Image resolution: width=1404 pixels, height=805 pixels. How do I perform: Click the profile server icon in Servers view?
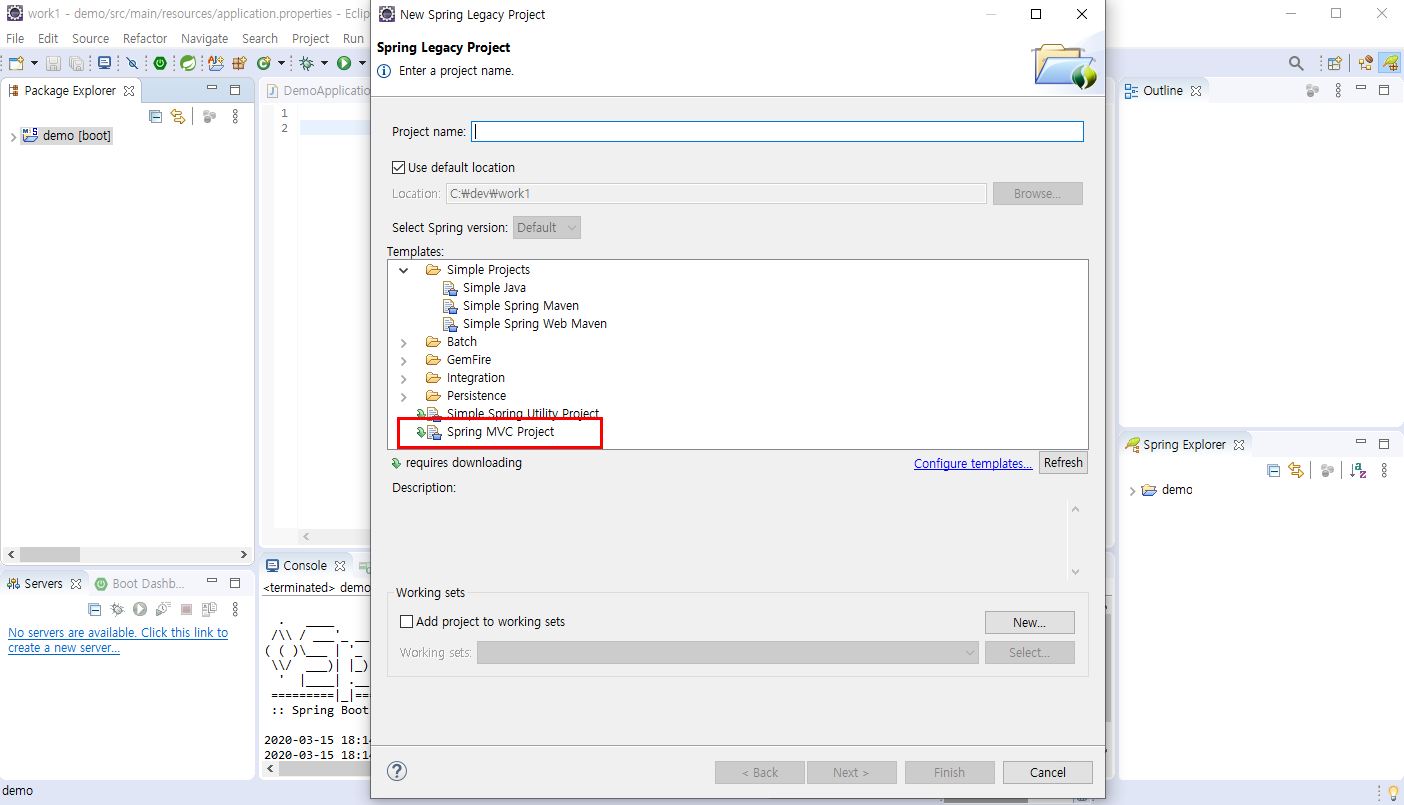point(163,609)
